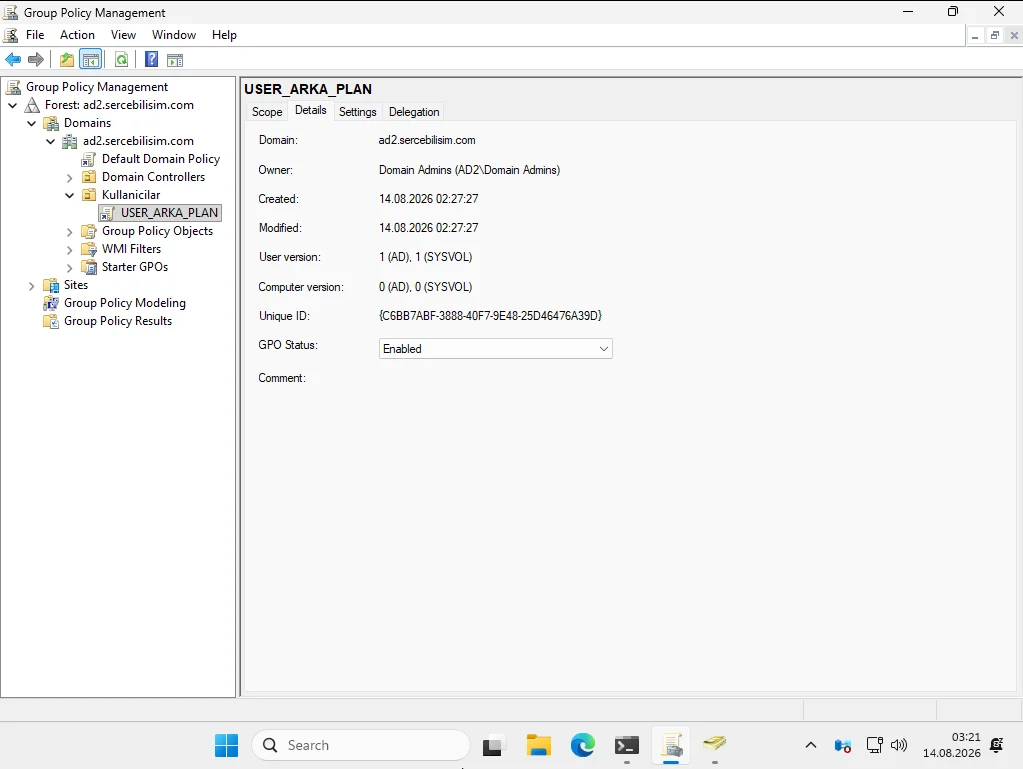Screen dimensions: 1023x769
Task: Expand the WMI Filters node
Action: pyautogui.click(x=70, y=250)
